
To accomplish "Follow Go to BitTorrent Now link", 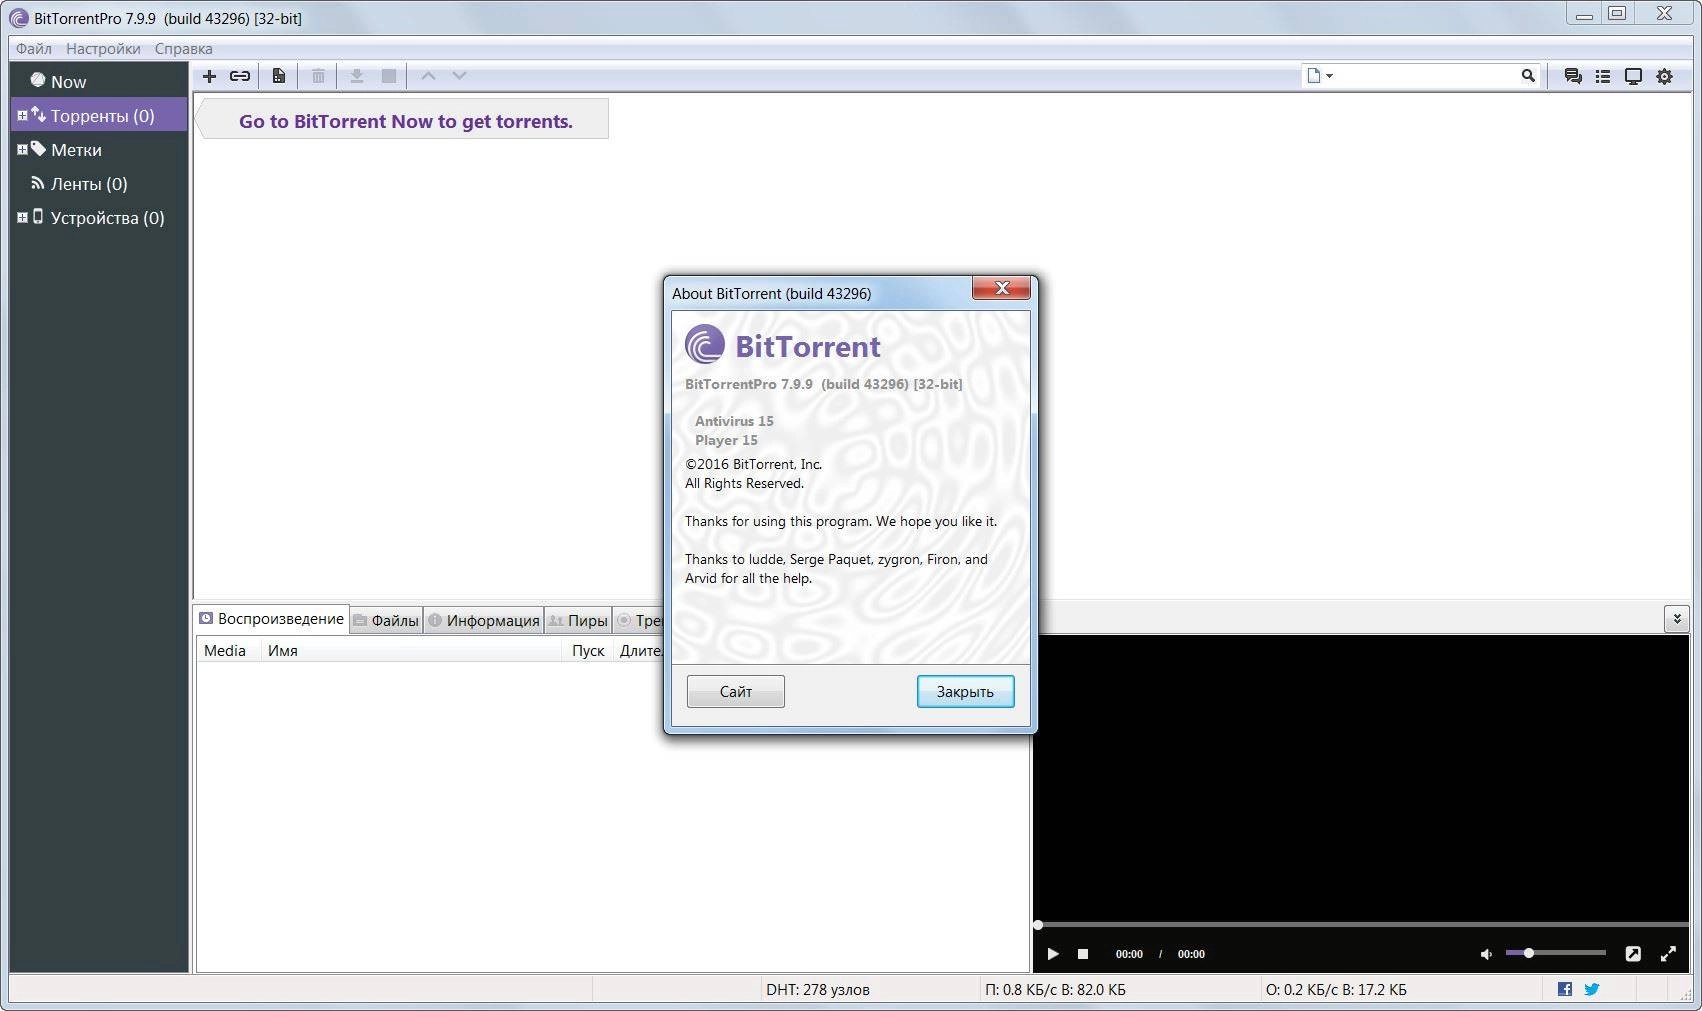I will pos(405,121).
